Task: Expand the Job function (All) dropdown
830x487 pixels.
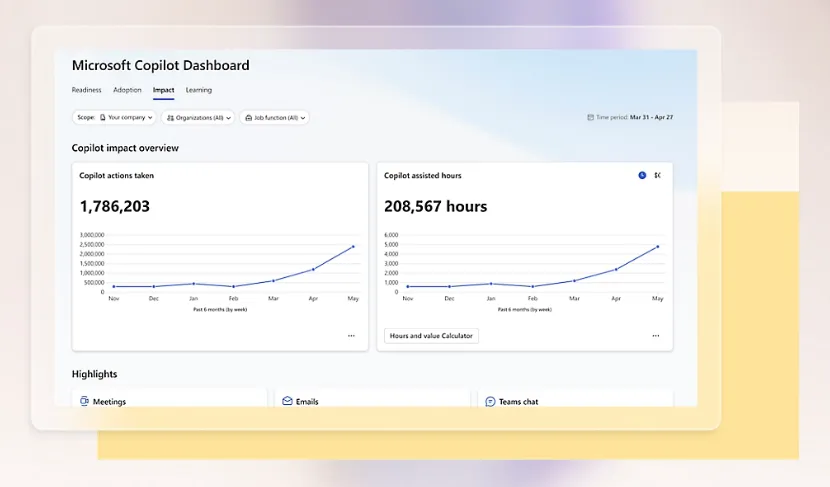Action: [275, 118]
